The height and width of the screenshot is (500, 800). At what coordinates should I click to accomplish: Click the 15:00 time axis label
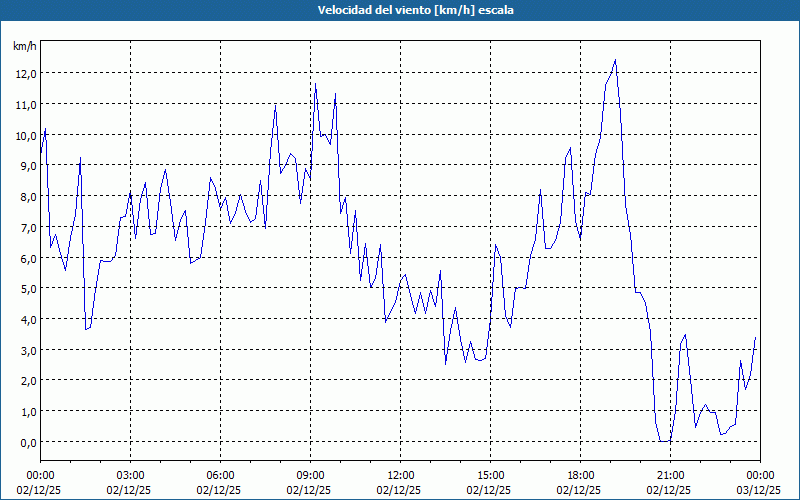click(x=490, y=475)
